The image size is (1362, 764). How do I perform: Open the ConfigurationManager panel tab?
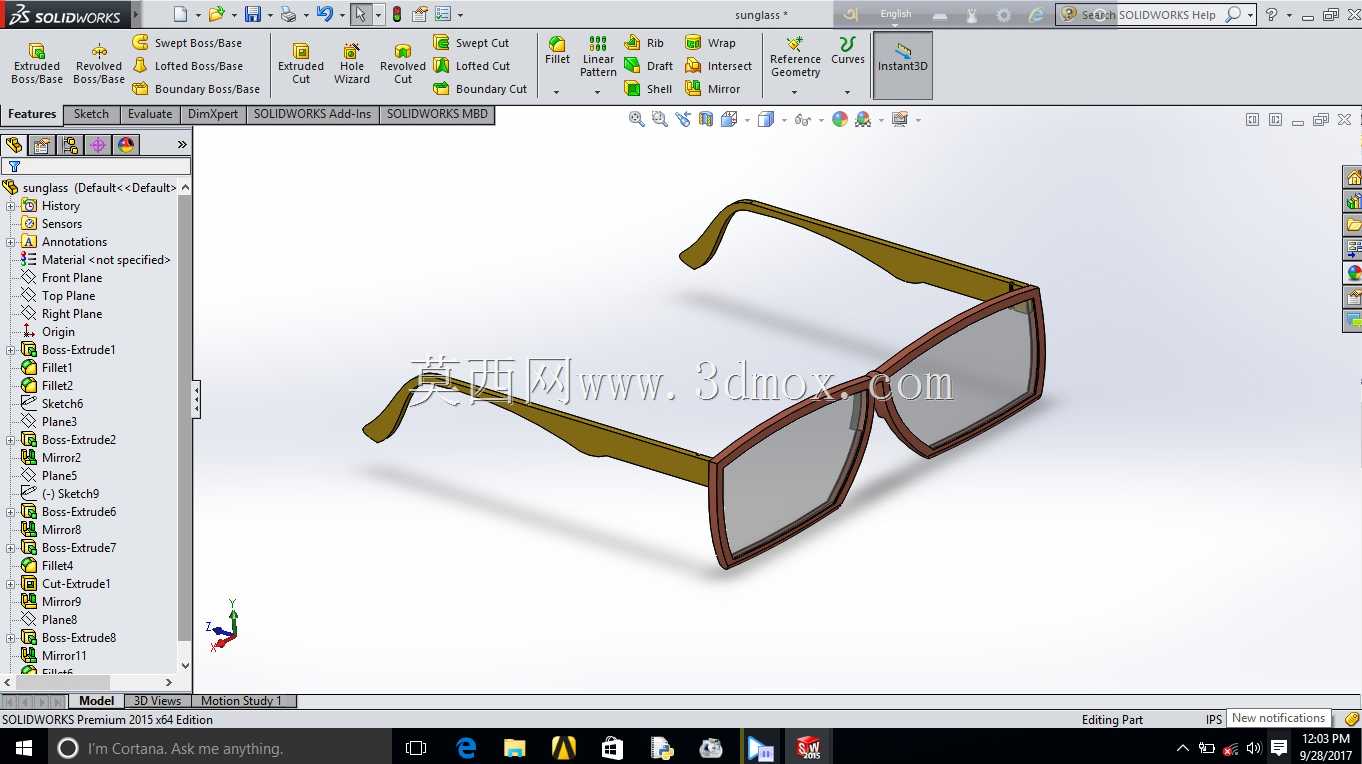click(x=70, y=145)
